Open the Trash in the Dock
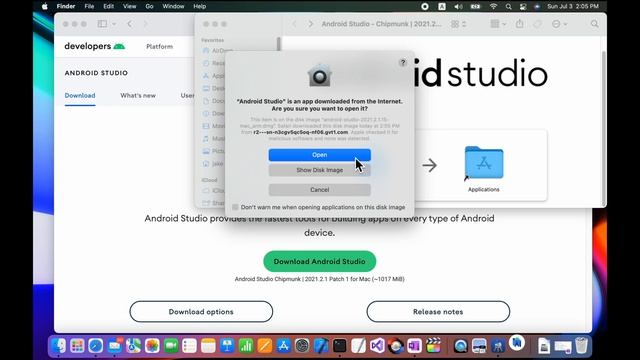The image size is (640, 360). click(x=582, y=346)
